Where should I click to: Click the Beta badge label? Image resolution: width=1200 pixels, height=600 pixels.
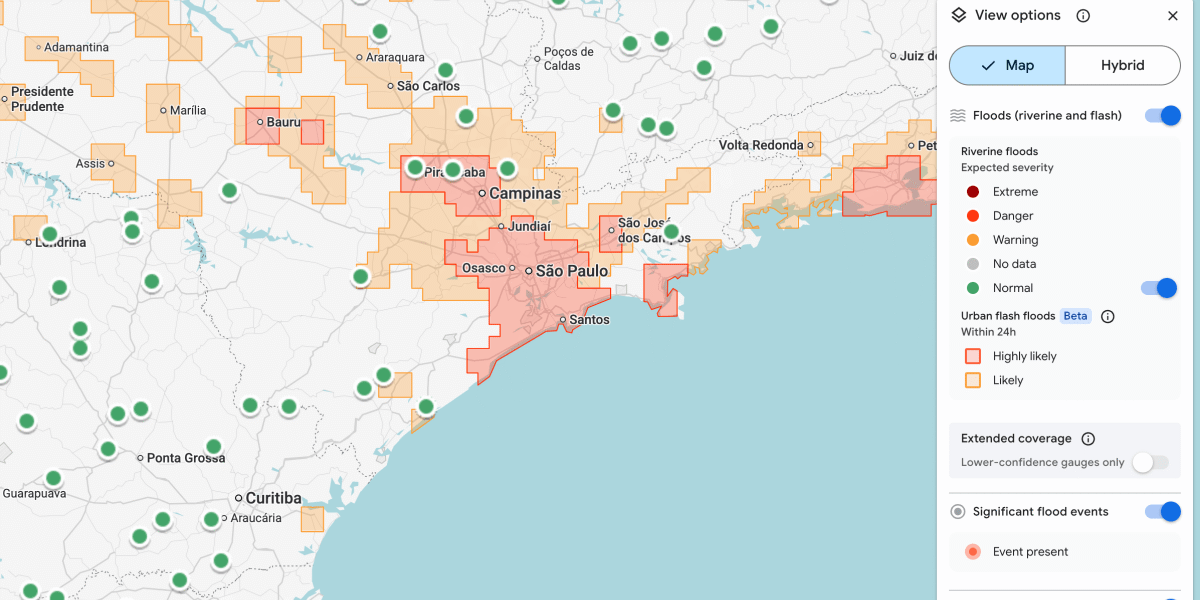pos(1075,316)
